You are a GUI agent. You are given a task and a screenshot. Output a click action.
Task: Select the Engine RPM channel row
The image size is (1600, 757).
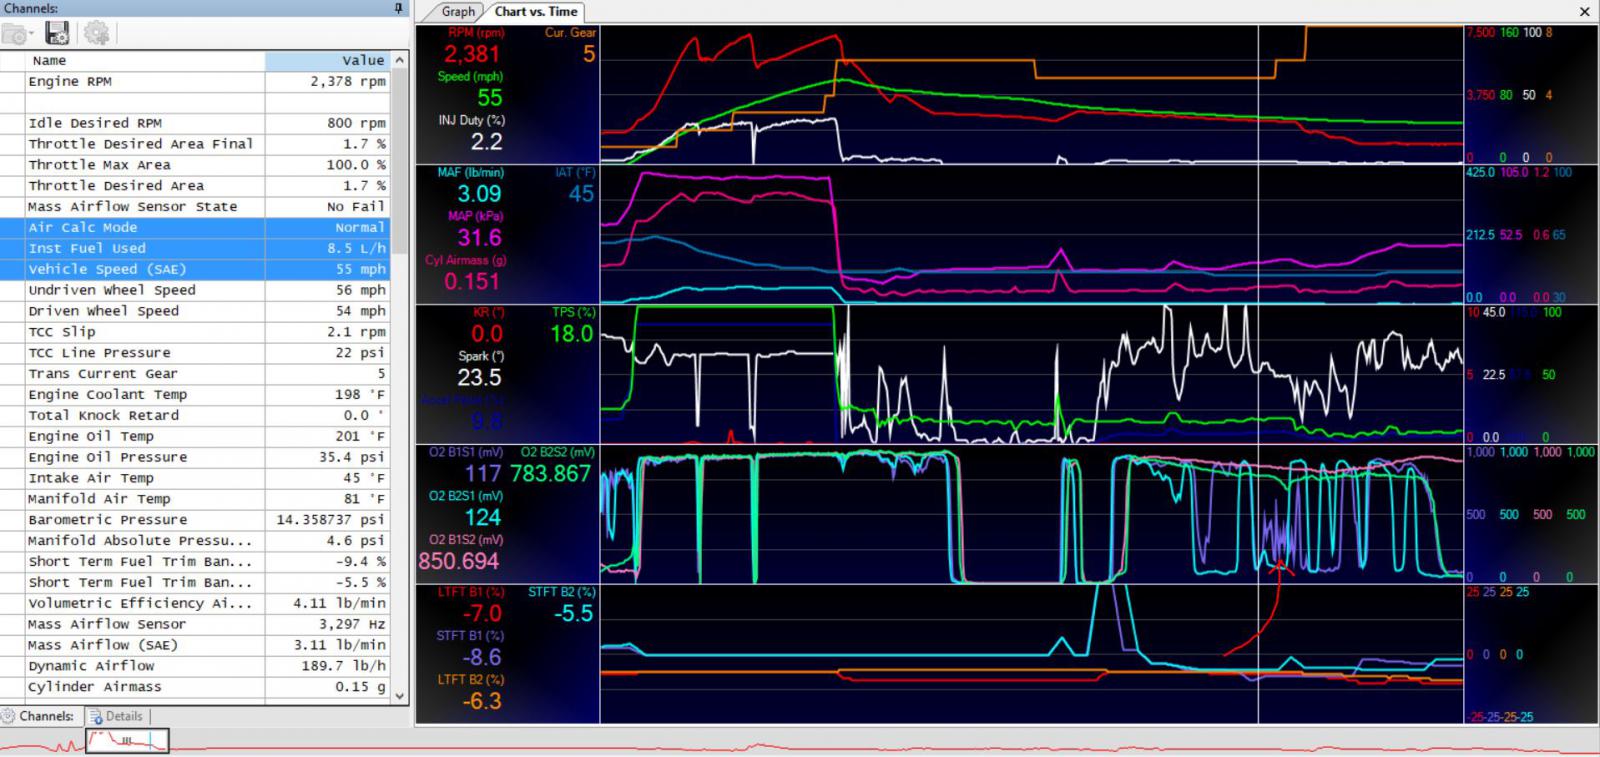coord(195,82)
